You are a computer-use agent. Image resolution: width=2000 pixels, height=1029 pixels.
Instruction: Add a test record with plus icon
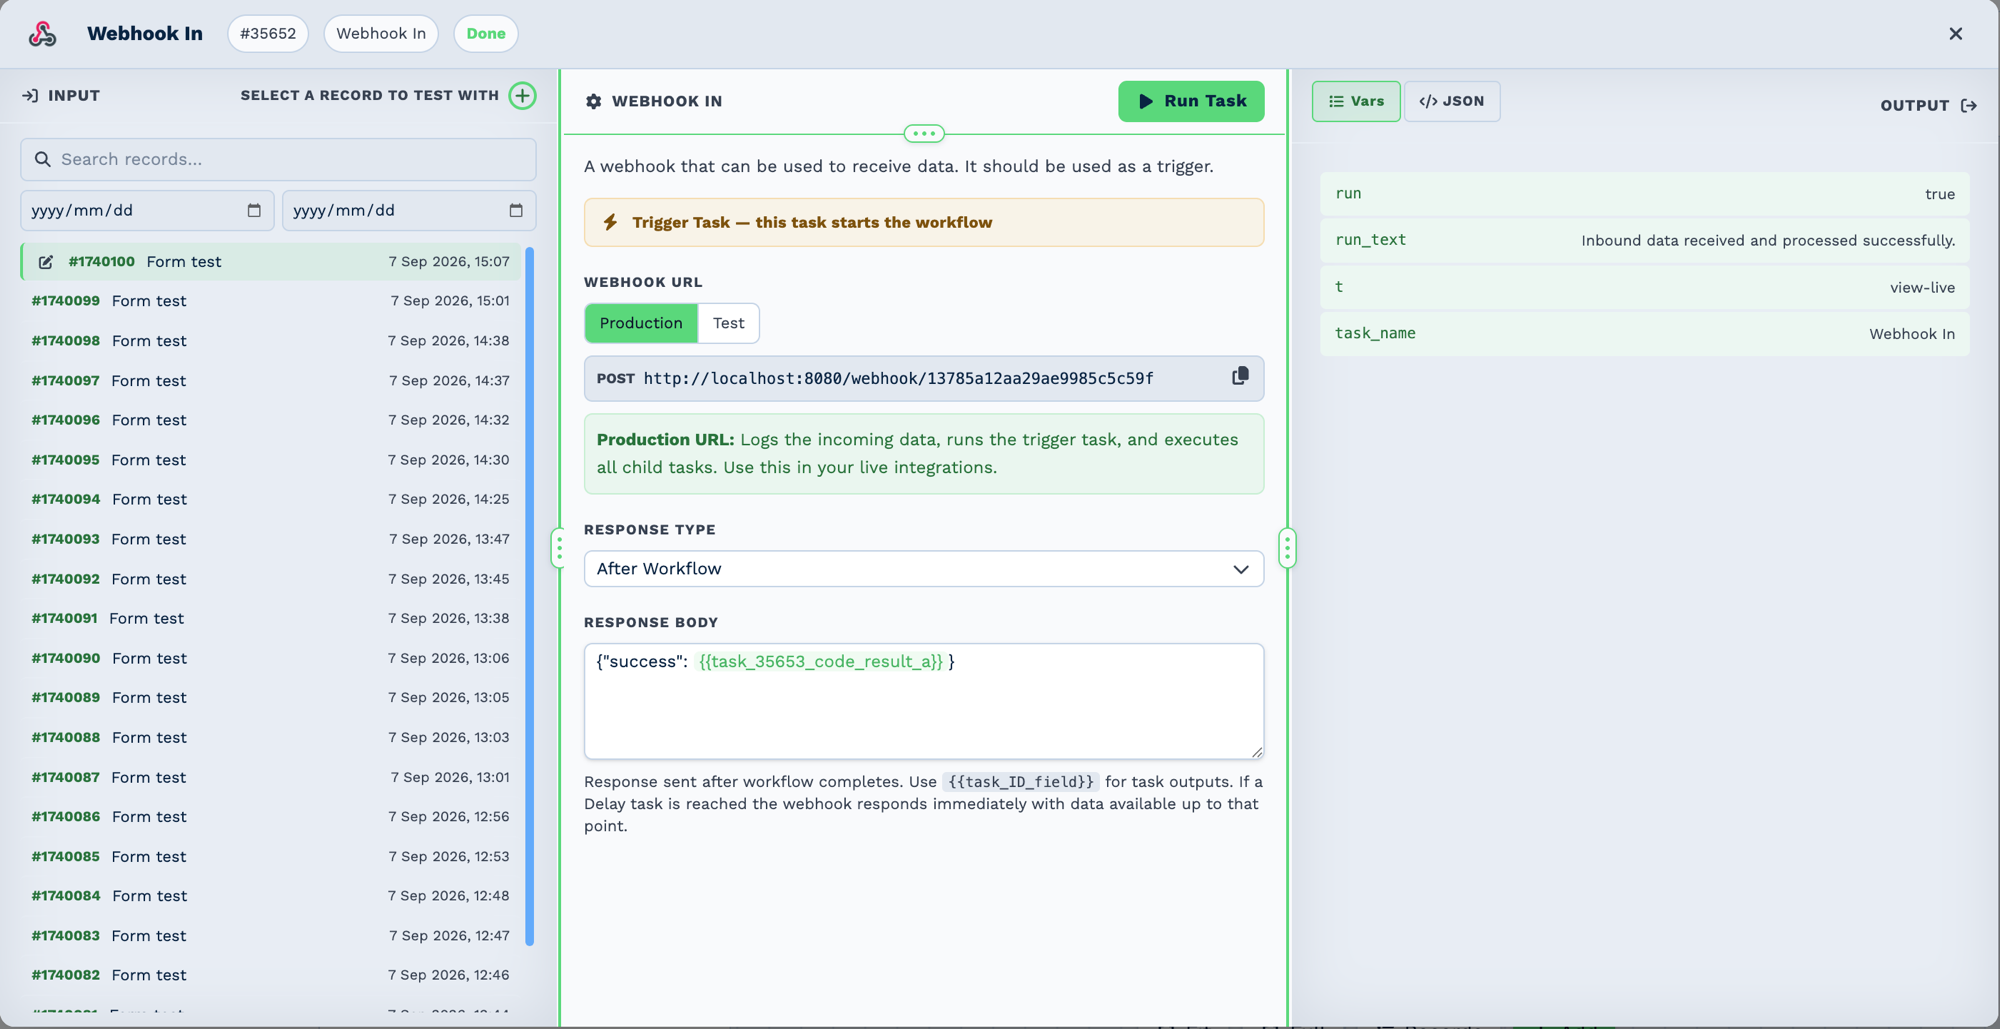[x=522, y=96]
